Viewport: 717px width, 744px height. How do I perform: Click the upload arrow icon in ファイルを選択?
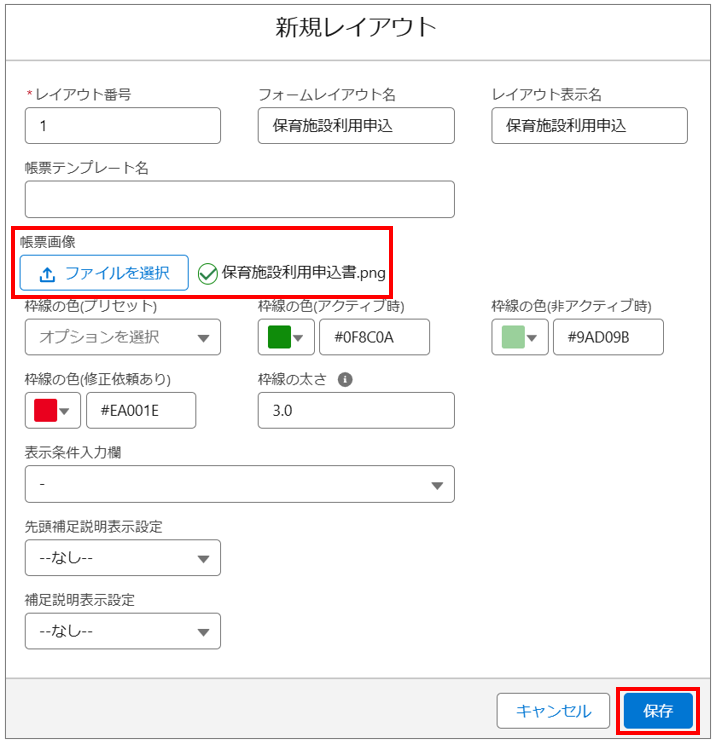47,273
